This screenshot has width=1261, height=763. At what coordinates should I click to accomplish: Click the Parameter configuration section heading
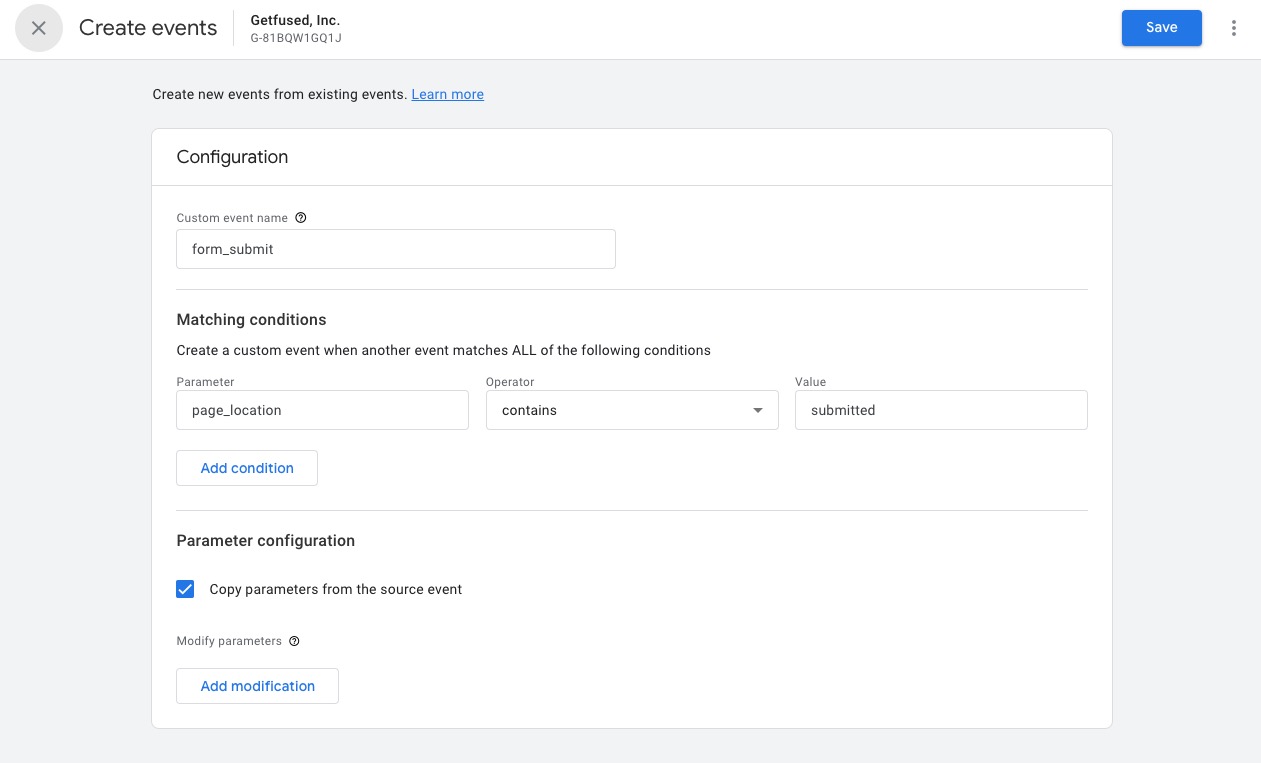(x=265, y=541)
